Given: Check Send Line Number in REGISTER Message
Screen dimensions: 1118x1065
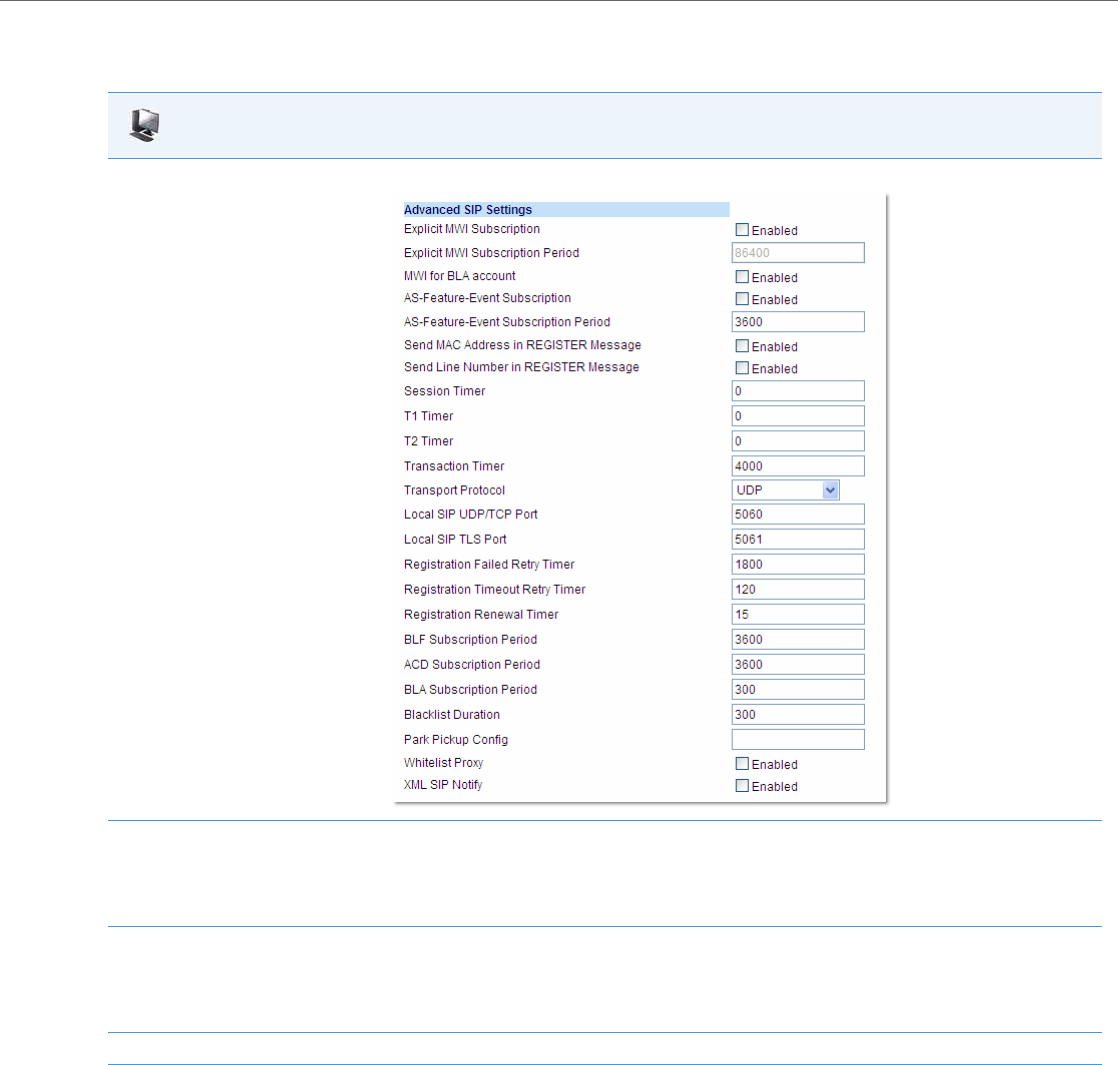Looking at the screenshot, I should pos(742,368).
